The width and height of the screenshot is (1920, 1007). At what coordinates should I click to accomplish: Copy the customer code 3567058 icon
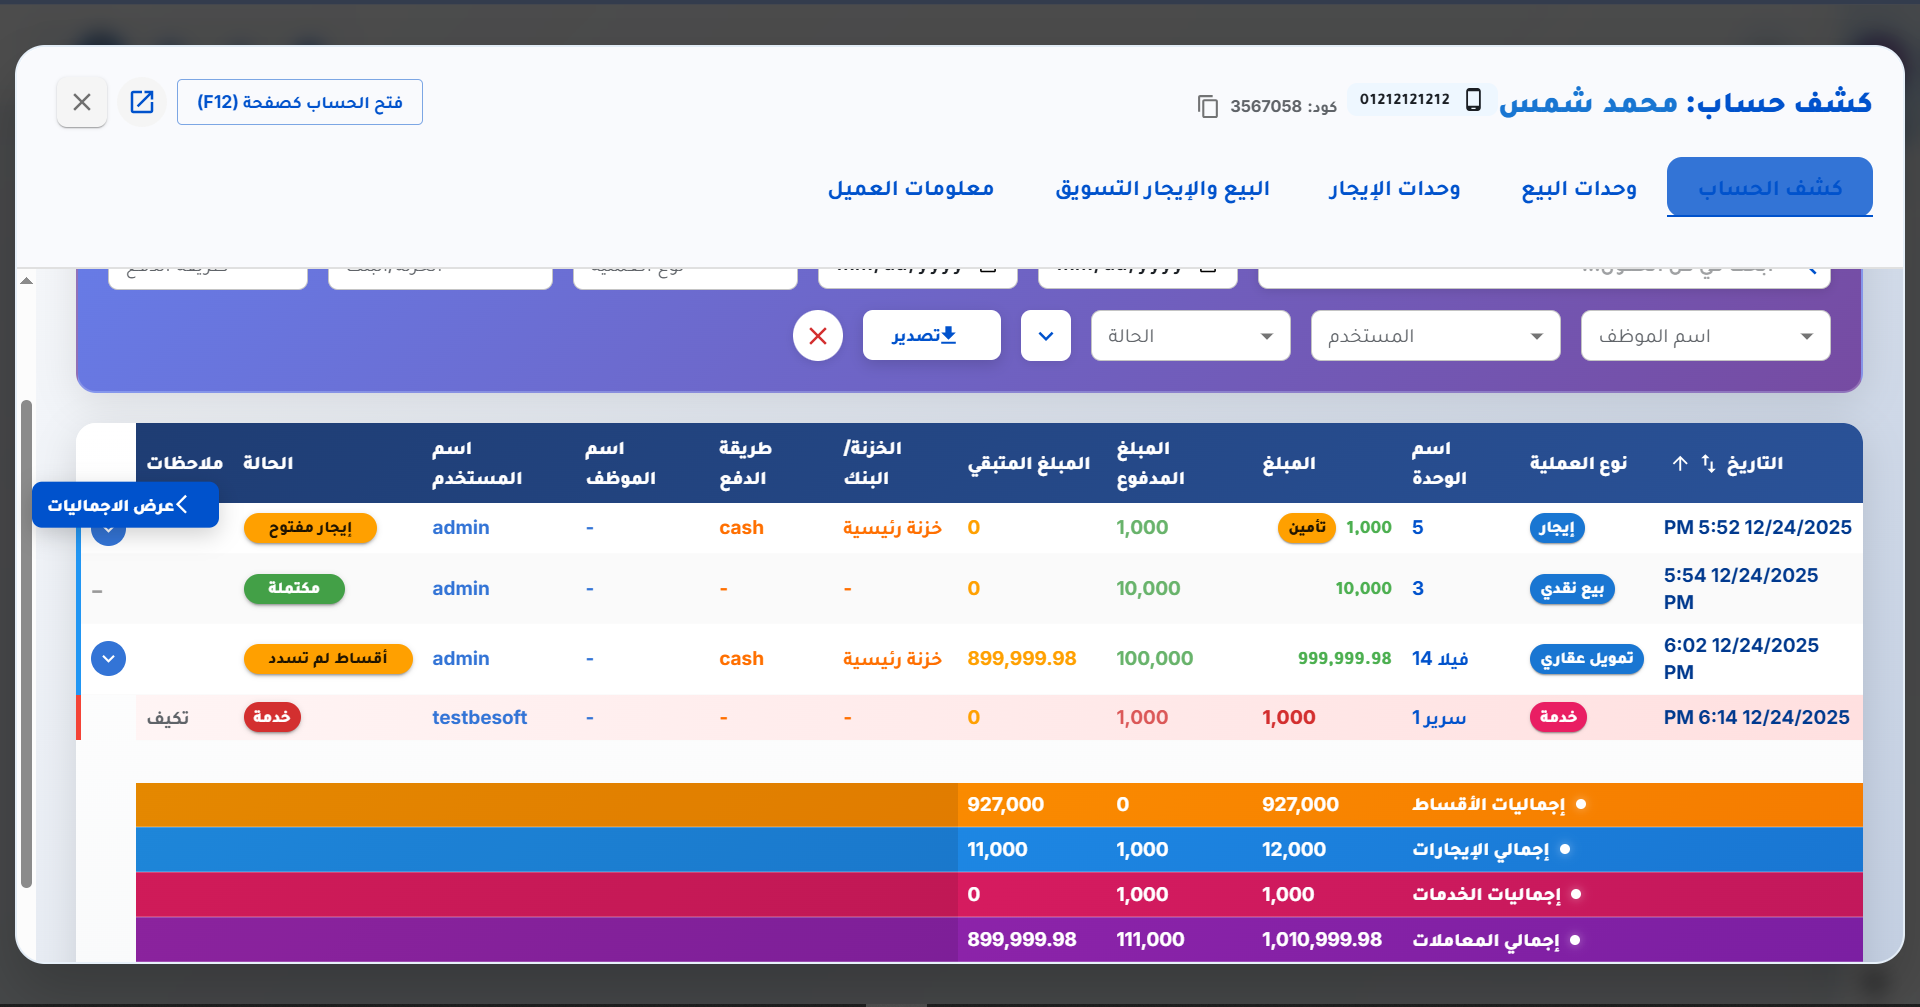1208,106
